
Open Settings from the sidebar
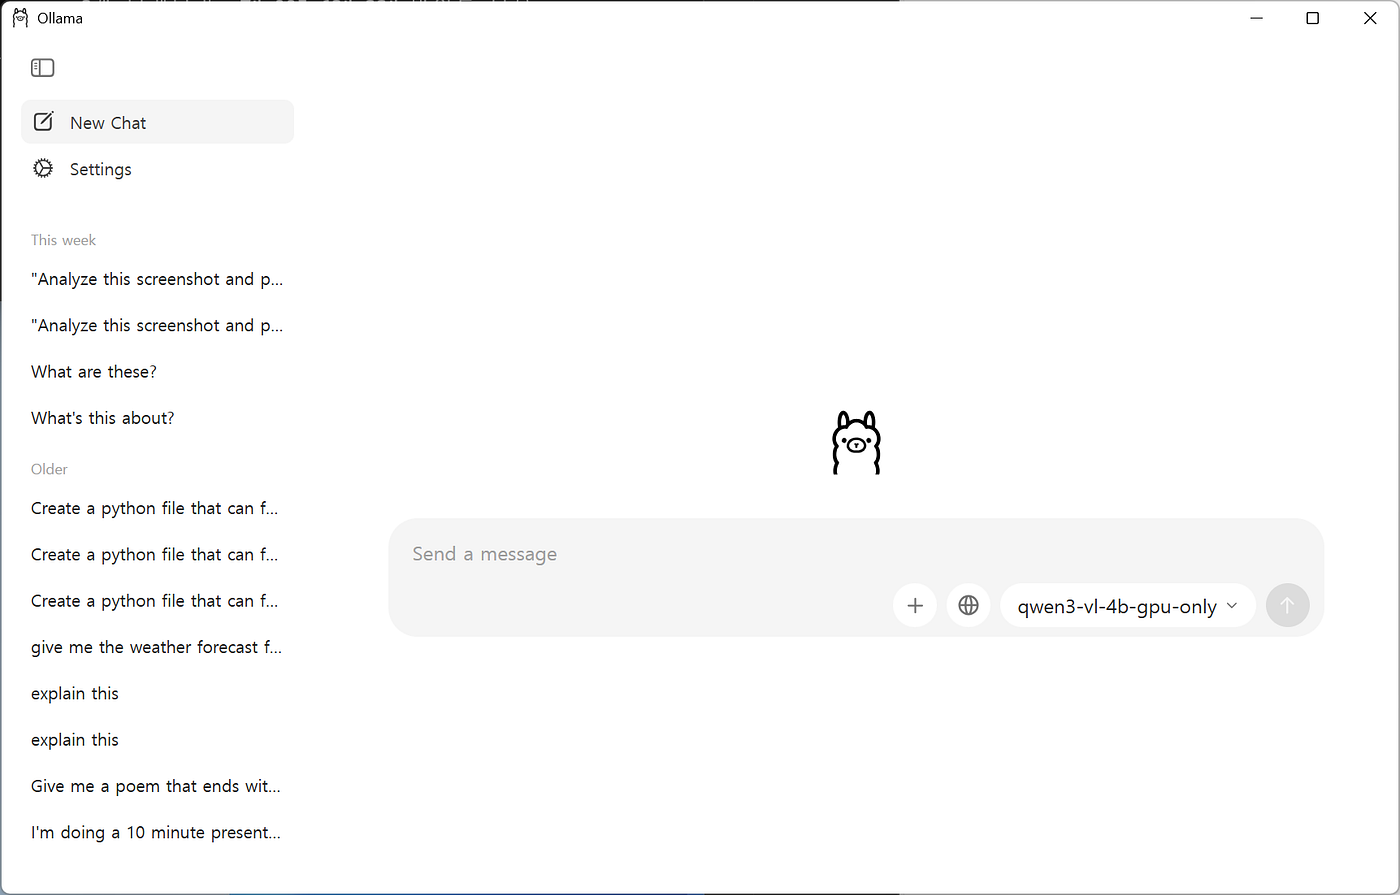(x=157, y=169)
